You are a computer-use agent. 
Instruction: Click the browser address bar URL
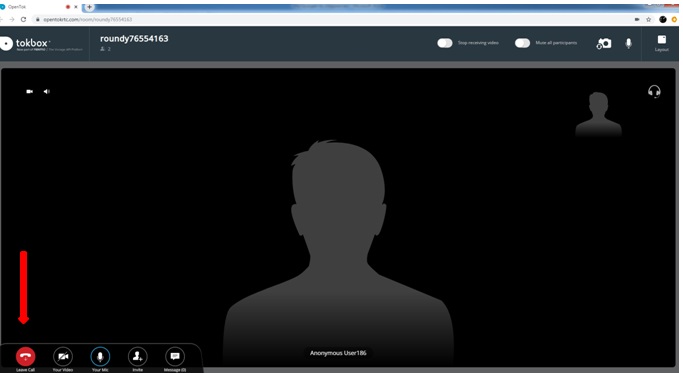(x=88, y=19)
